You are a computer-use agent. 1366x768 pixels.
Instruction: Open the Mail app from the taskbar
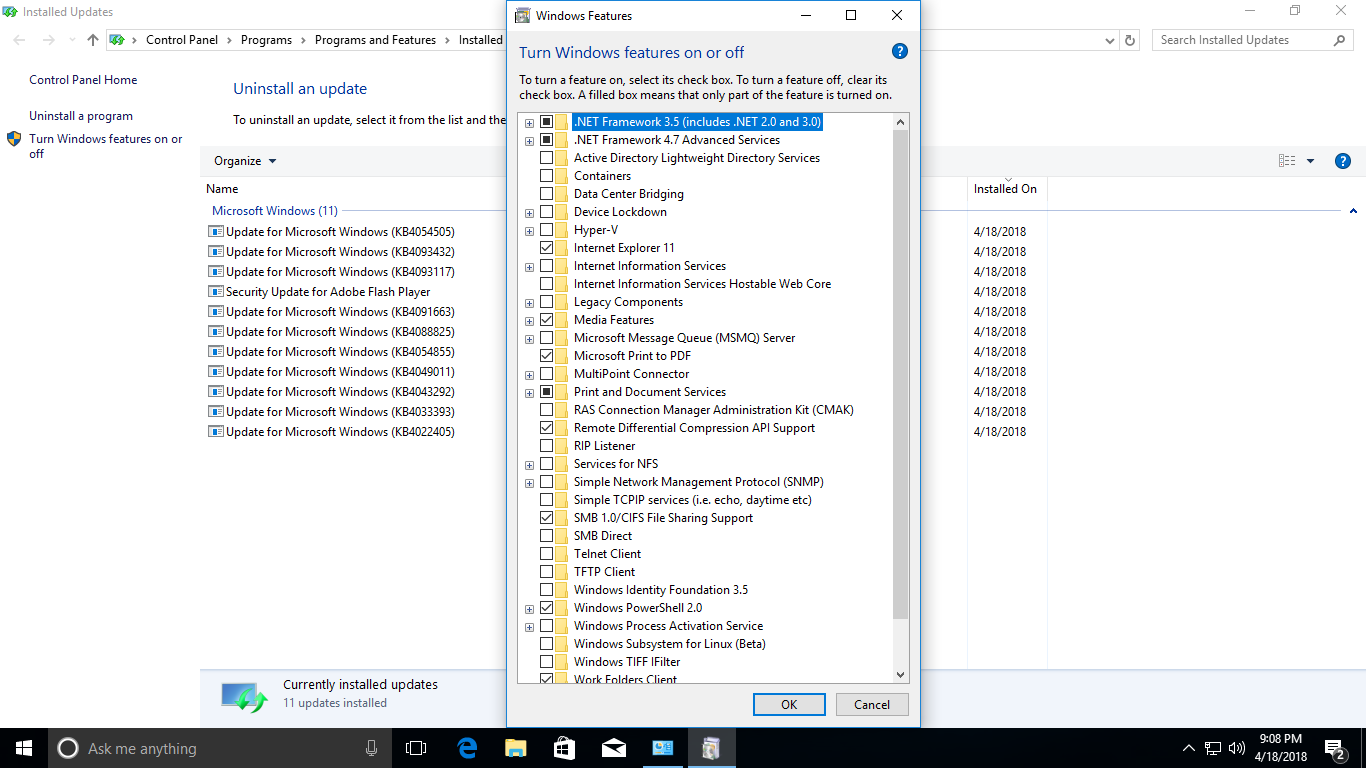613,748
